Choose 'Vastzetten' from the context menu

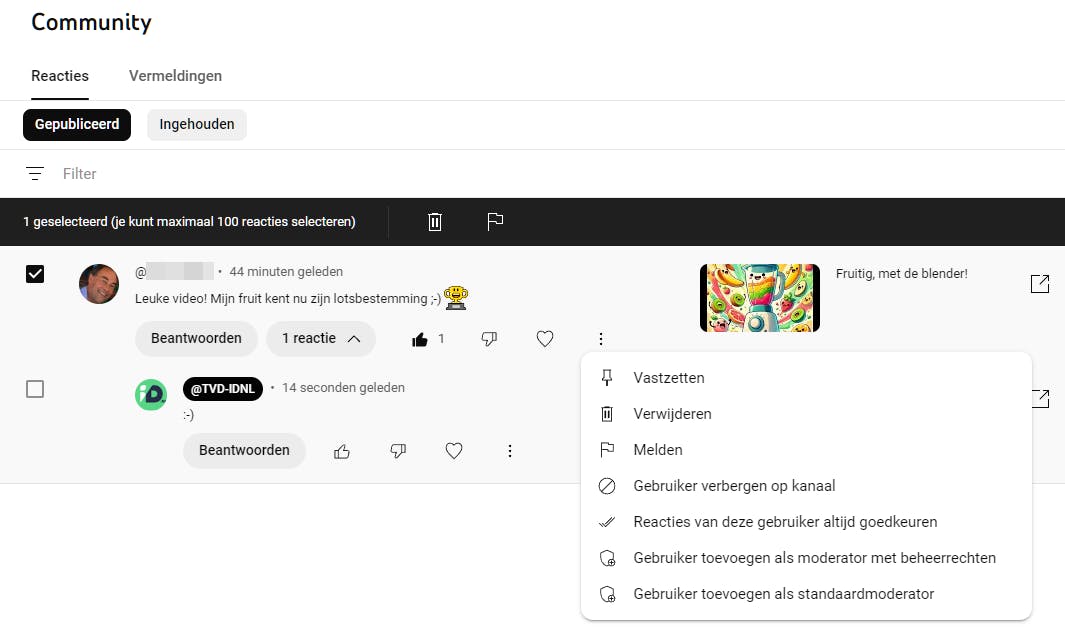click(x=668, y=378)
